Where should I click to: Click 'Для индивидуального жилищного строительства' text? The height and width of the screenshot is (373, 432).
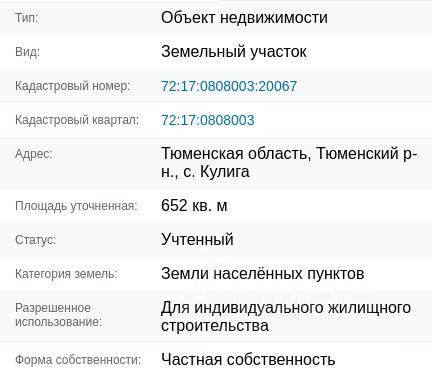[286, 317]
